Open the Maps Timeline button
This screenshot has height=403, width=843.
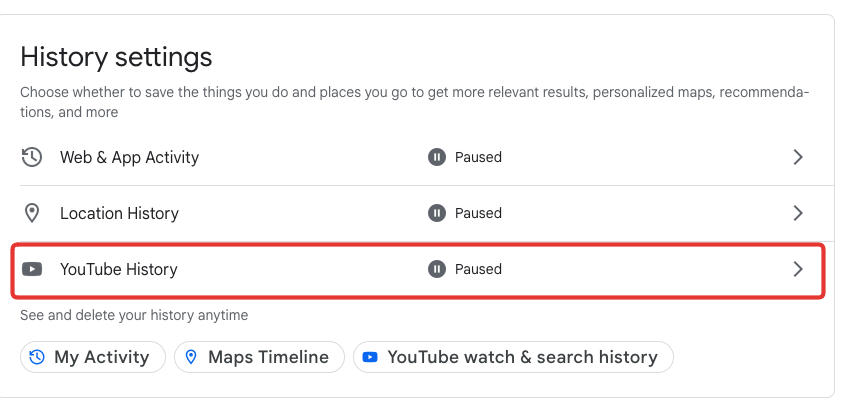point(259,357)
